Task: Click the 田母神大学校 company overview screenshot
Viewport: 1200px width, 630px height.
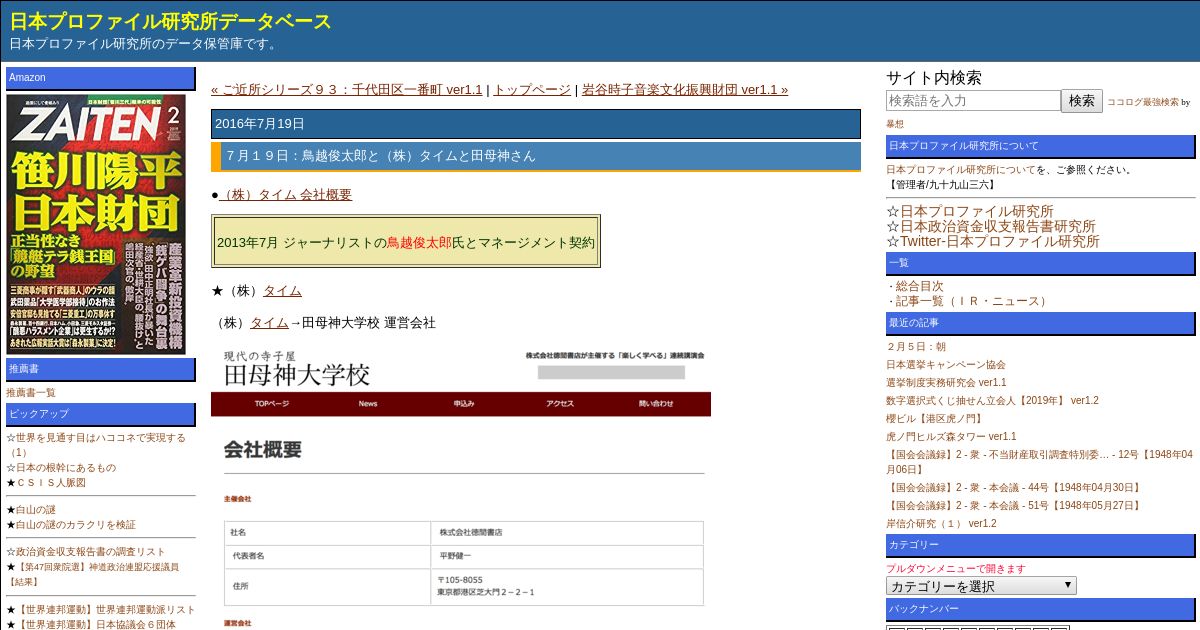Action: (461, 487)
